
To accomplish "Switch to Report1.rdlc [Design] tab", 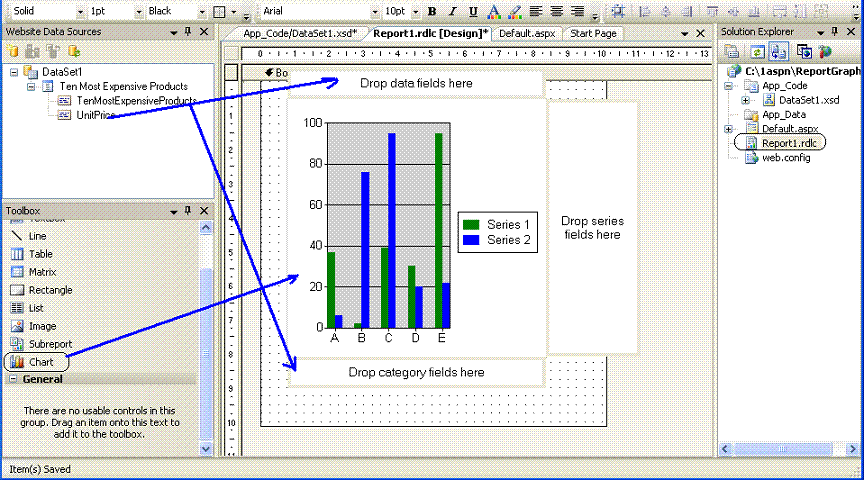I will tap(430, 34).
